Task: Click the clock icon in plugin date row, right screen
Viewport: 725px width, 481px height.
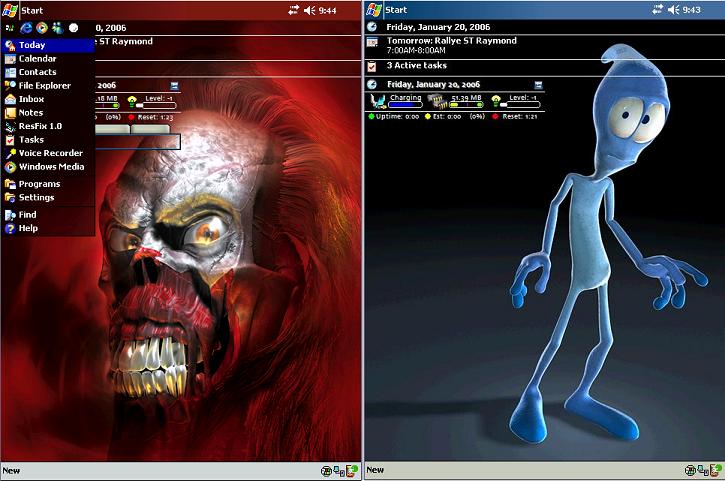Action: [x=372, y=84]
